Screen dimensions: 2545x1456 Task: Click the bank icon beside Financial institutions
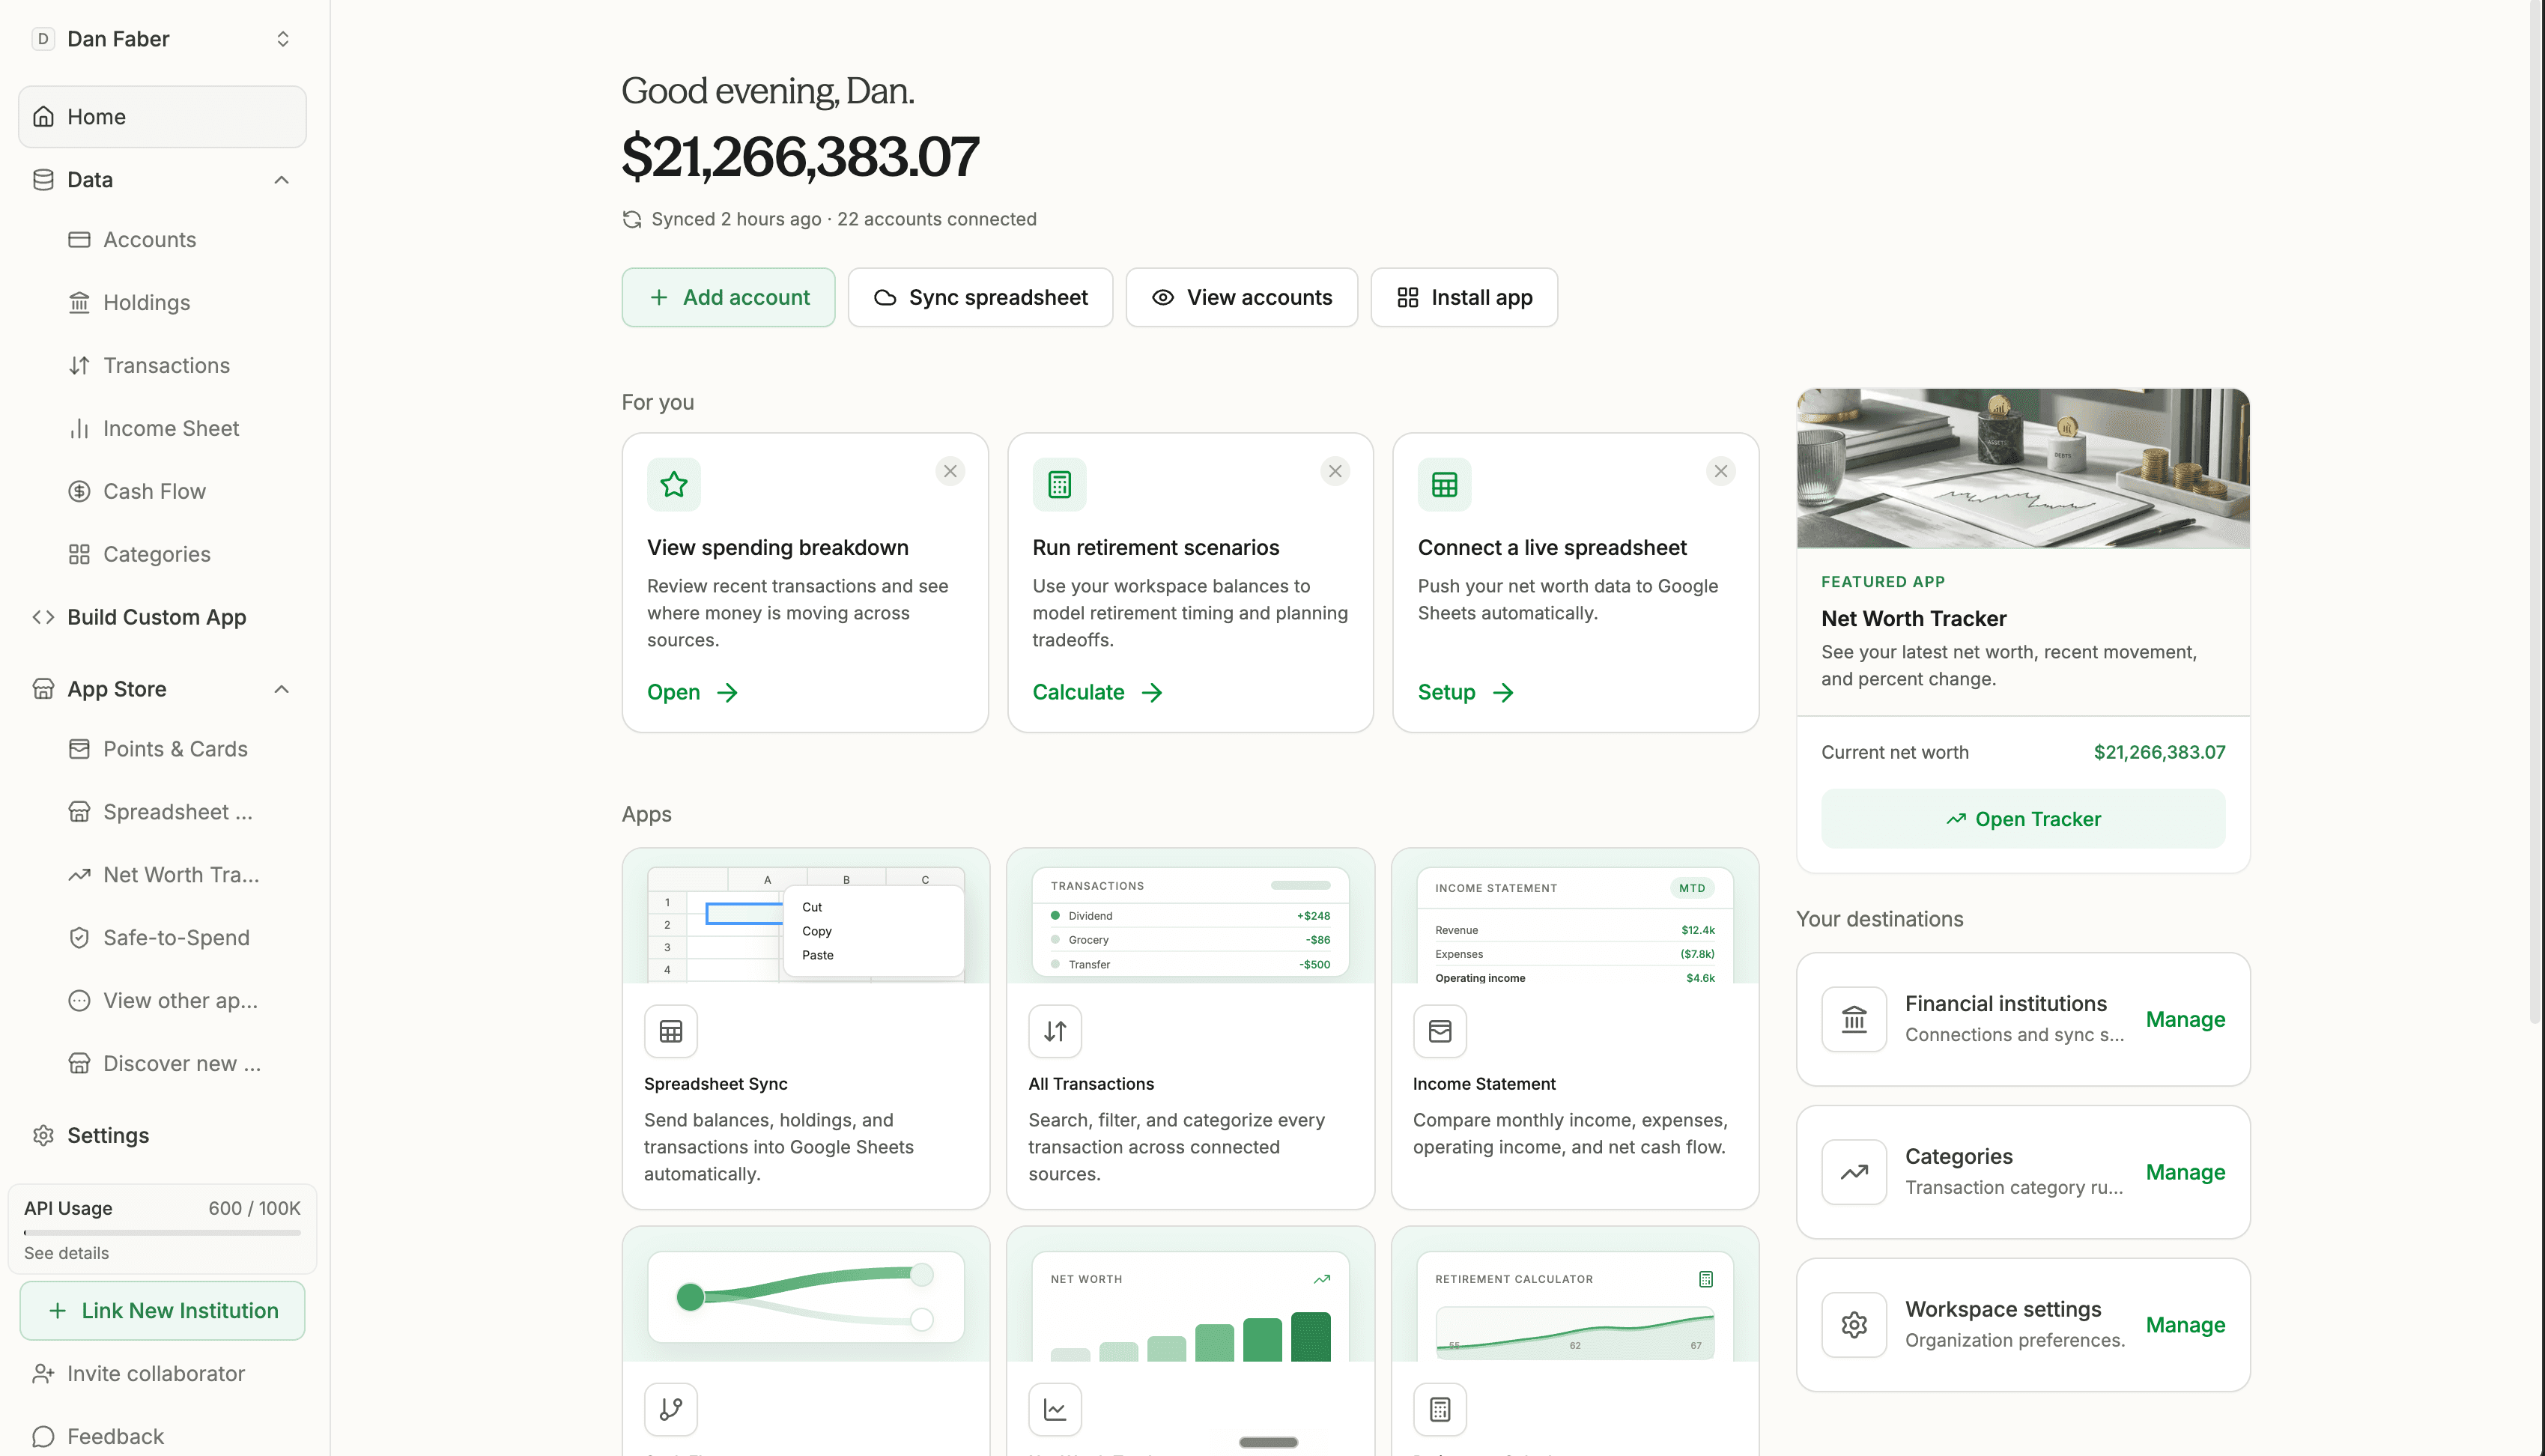pyautogui.click(x=1854, y=1020)
